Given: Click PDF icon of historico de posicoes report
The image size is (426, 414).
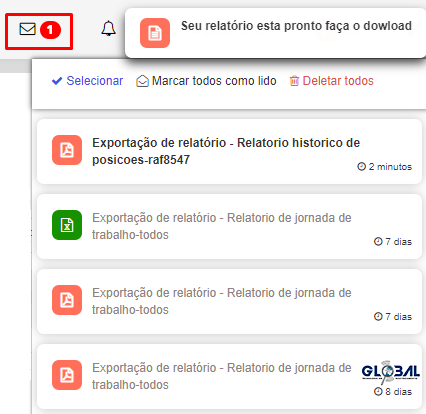Looking at the screenshot, I should [x=67, y=150].
